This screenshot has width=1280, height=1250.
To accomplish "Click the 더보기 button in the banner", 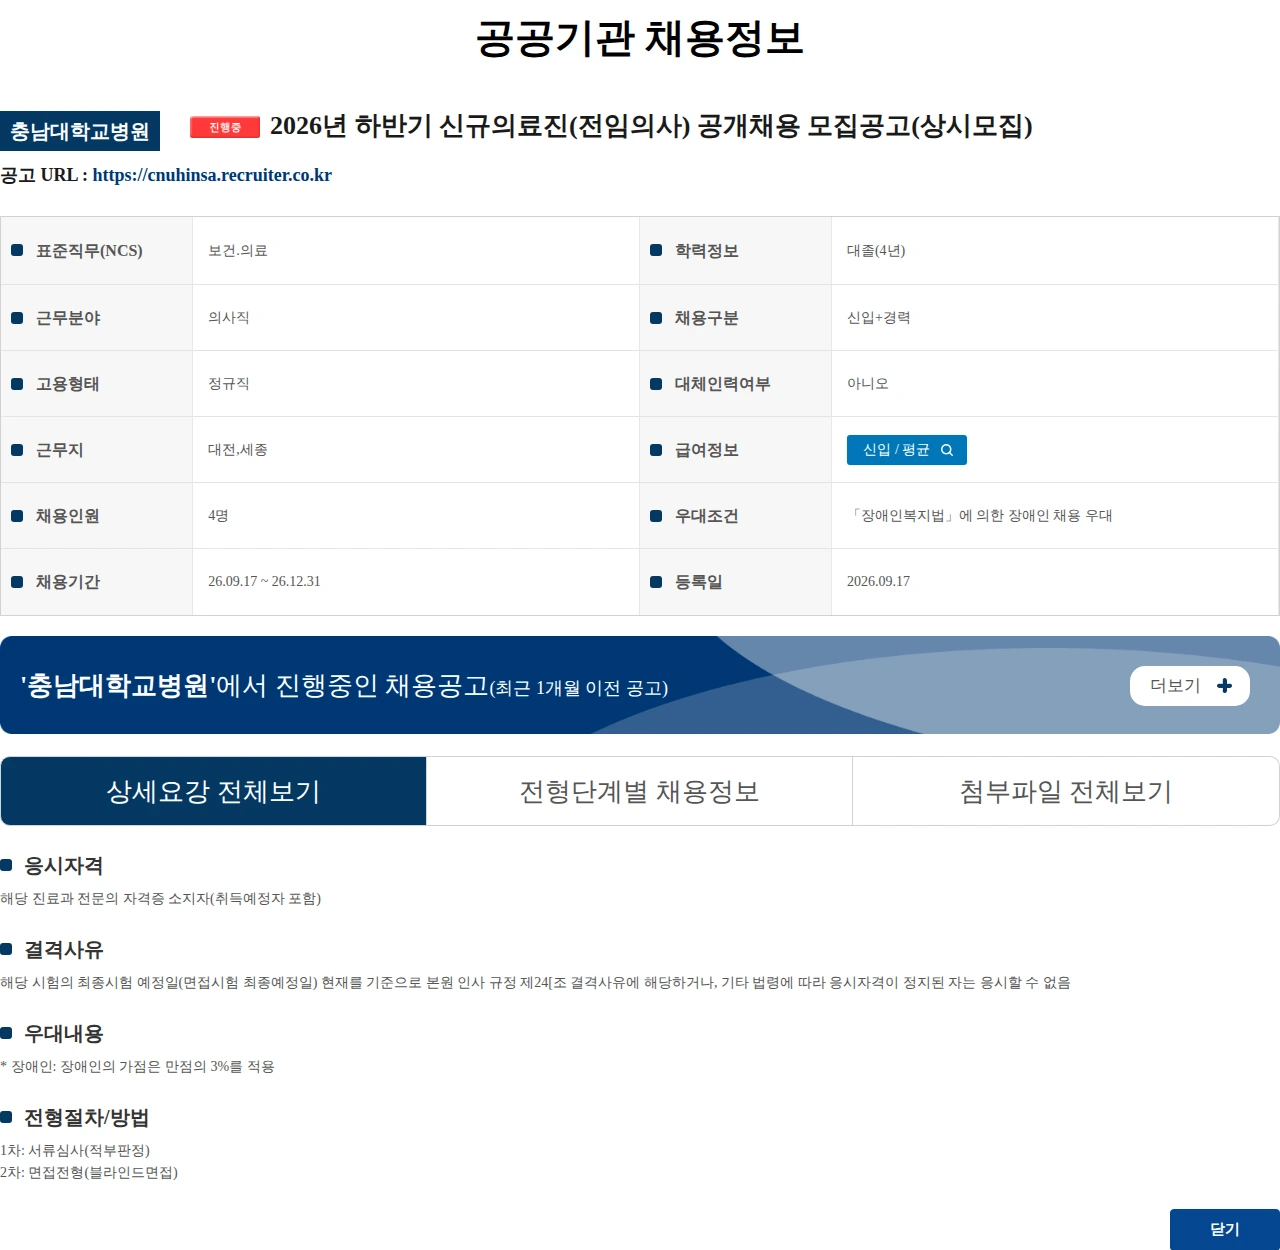I will coord(1190,686).
